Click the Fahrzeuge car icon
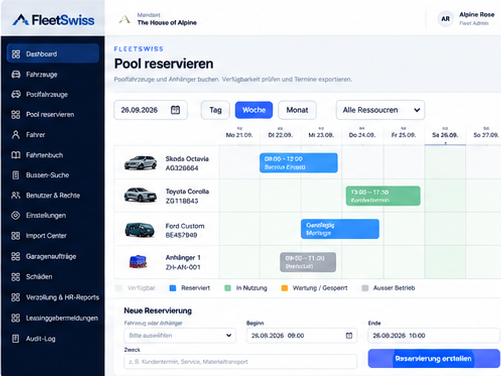Image resolution: width=501 pixels, height=376 pixels. point(16,74)
